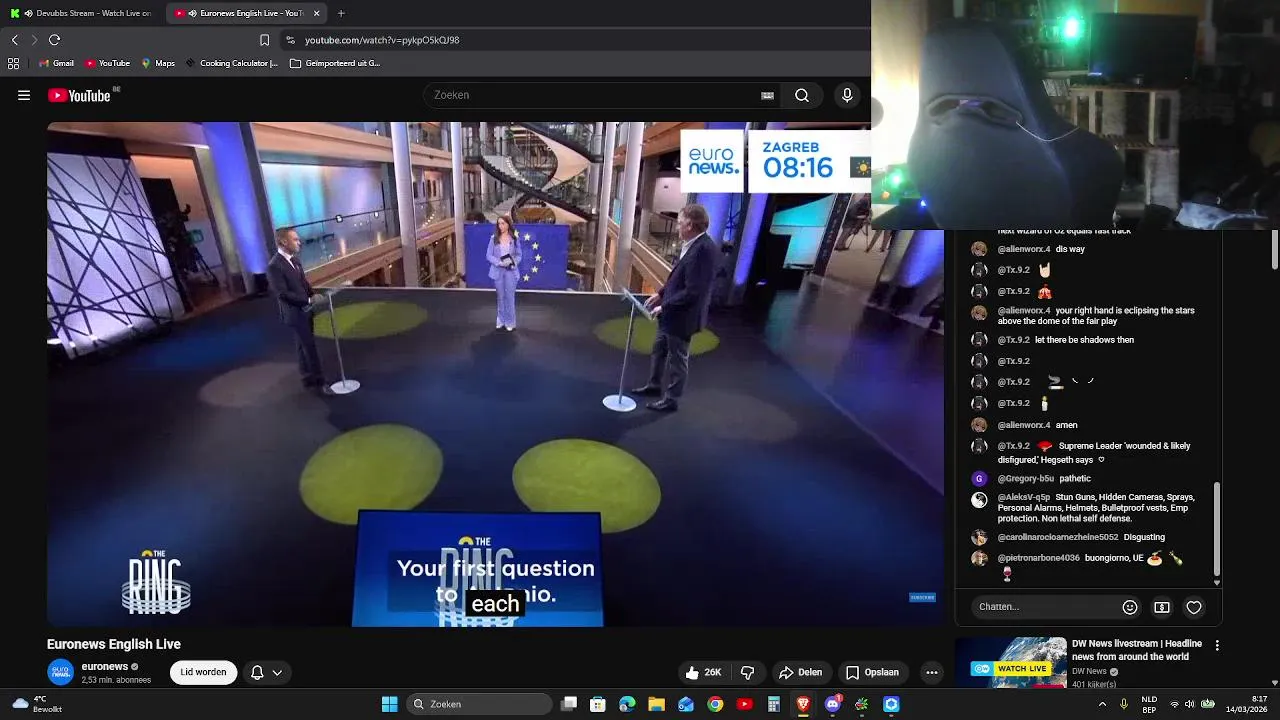Open Geïmporteerd uit G... bookmarks folder
The image size is (1280, 720).
335,63
